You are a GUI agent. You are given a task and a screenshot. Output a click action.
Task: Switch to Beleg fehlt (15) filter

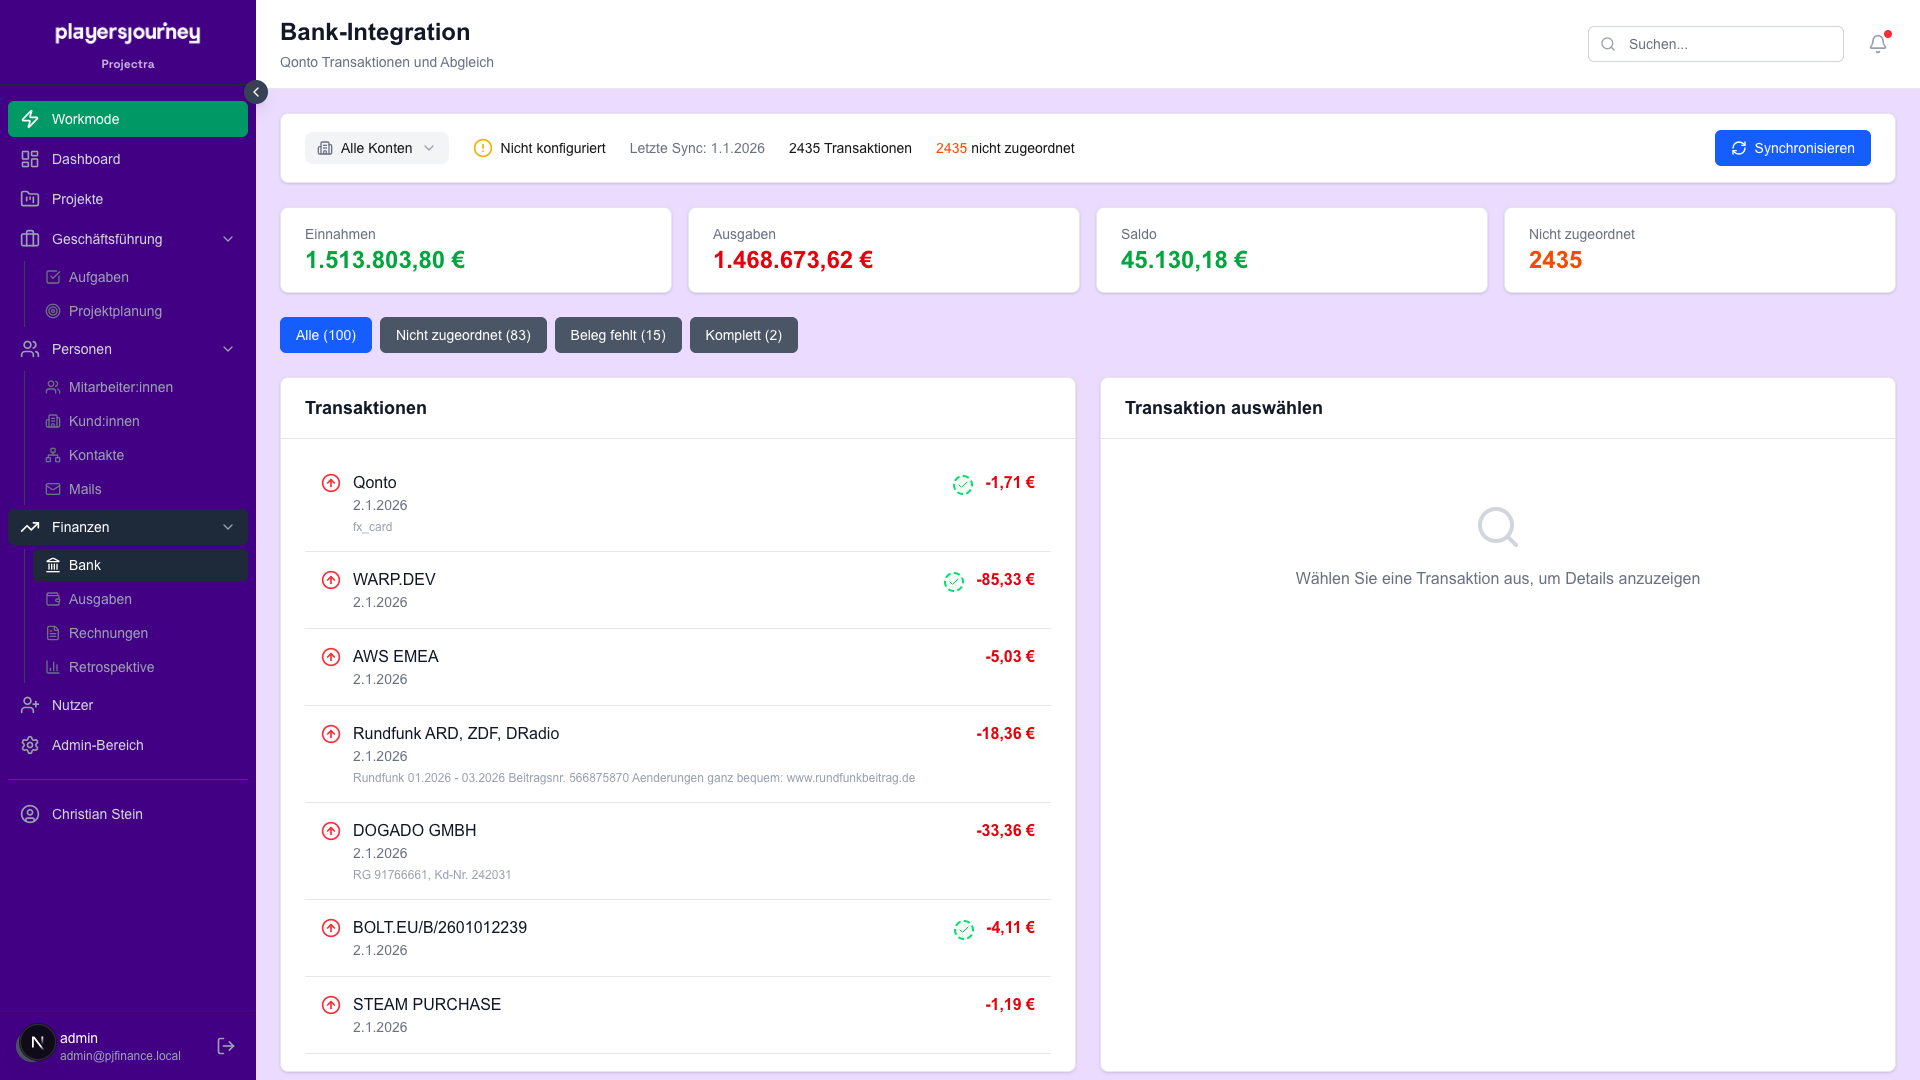coord(617,335)
